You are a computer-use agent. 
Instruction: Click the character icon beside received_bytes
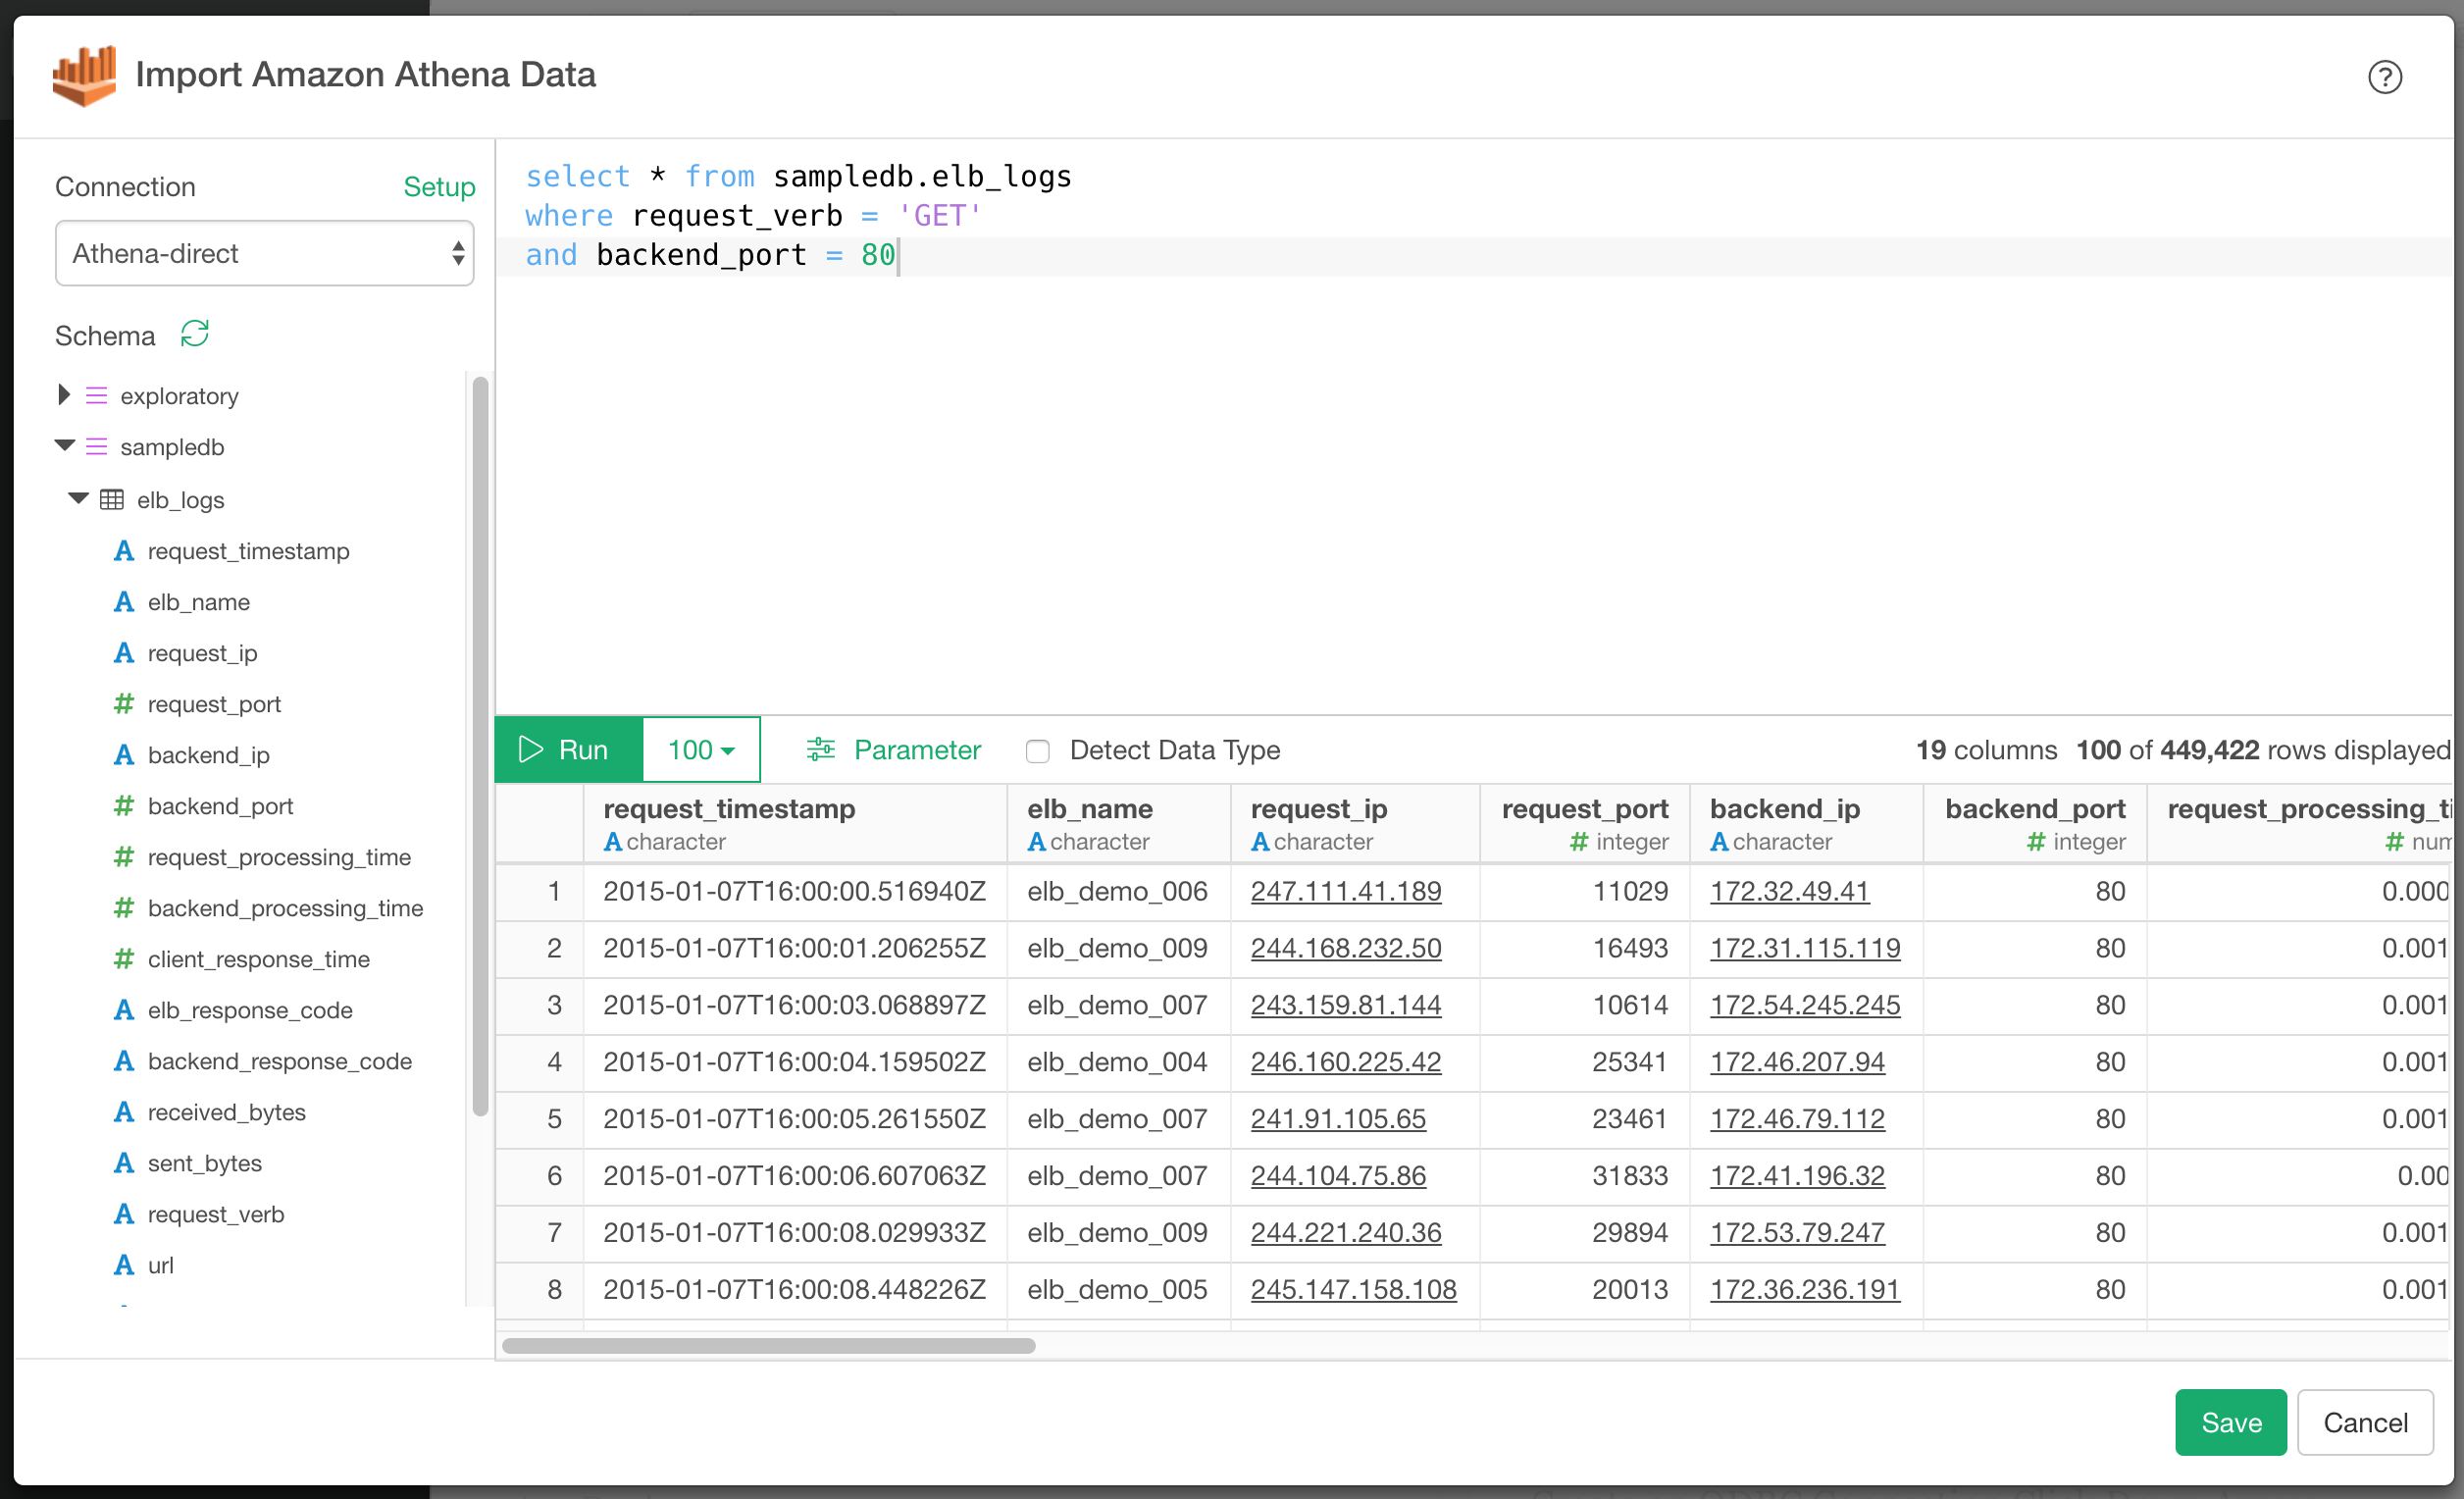(124, 1112)
